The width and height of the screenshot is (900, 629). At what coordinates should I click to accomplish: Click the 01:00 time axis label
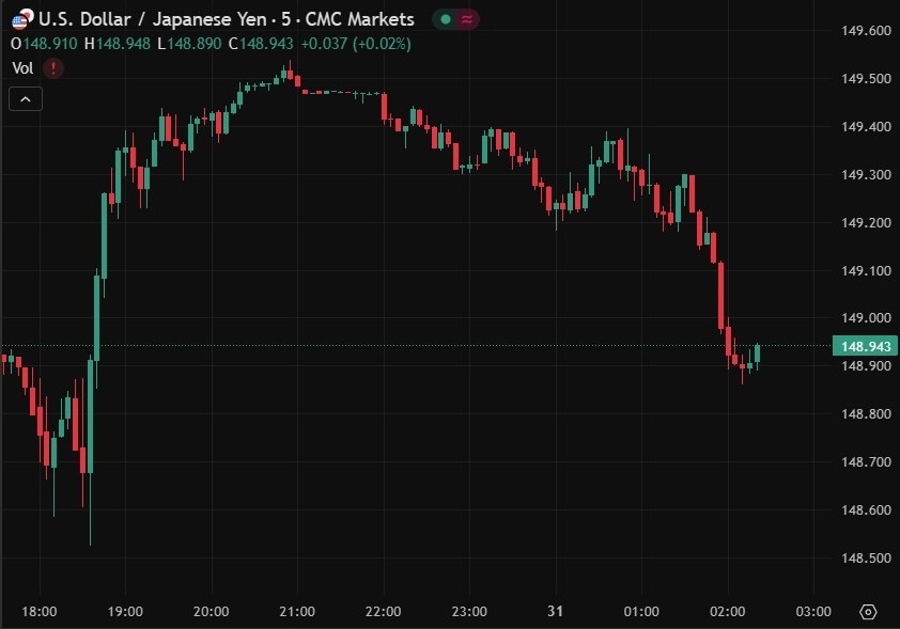(642, 612)
